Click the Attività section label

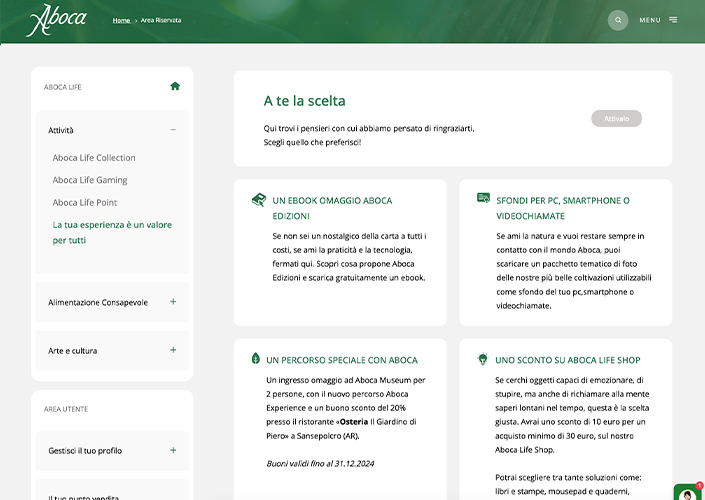click(61, 130)
